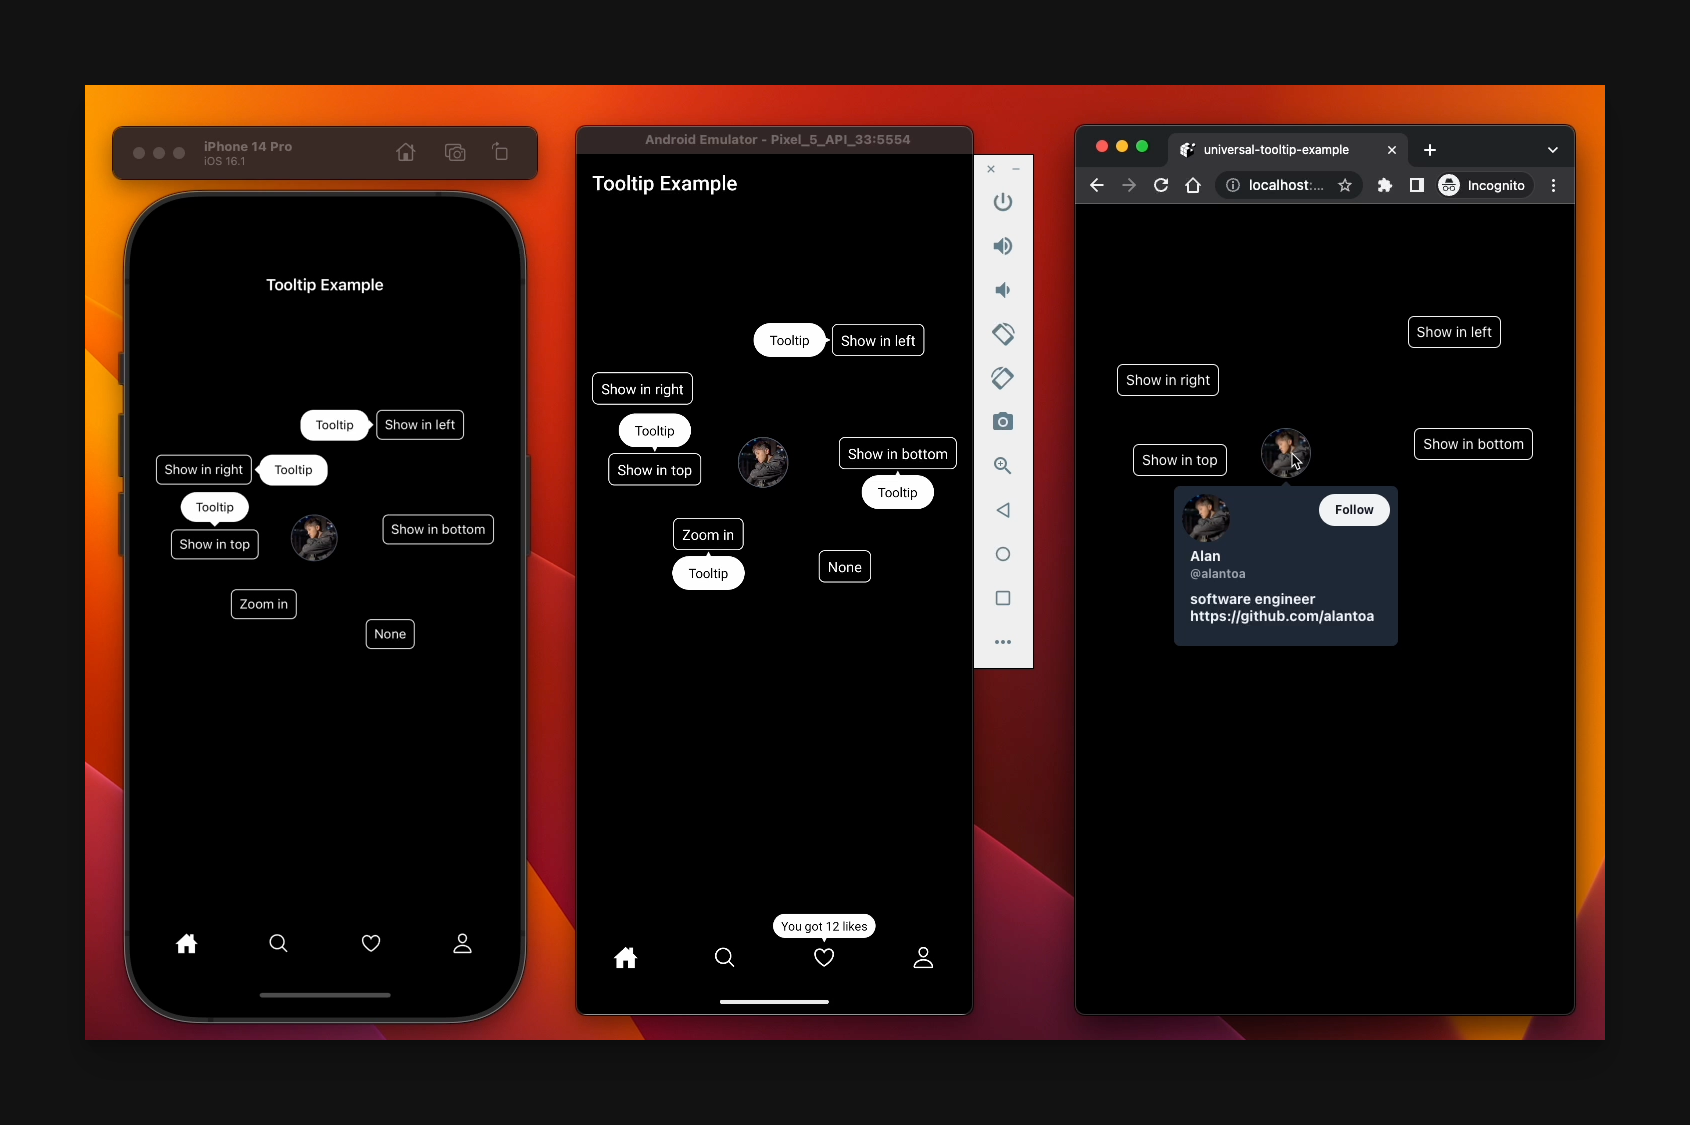This screenshot has height=1125, width=1690.
Task: Click github.com/alantoa link text
Action: [1282, 616]
